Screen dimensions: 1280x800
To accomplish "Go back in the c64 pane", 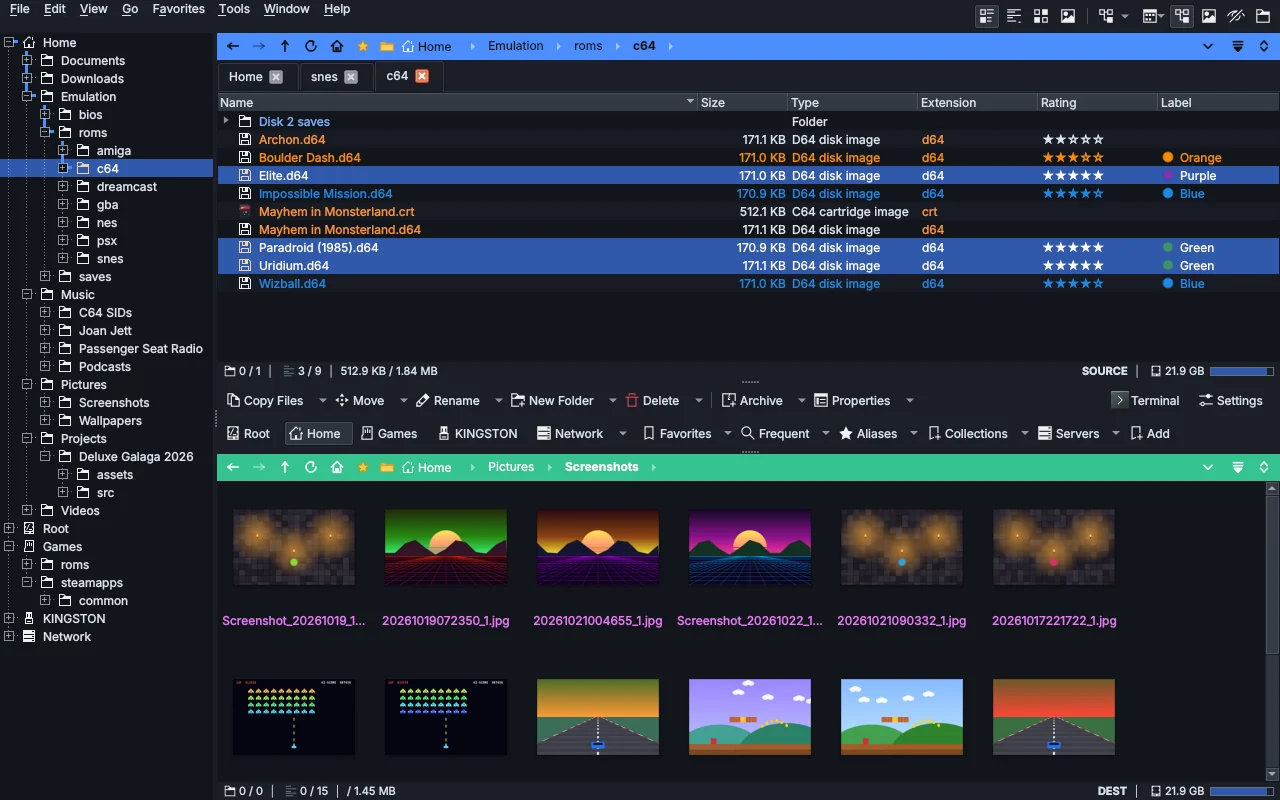I will coord(233,46).
